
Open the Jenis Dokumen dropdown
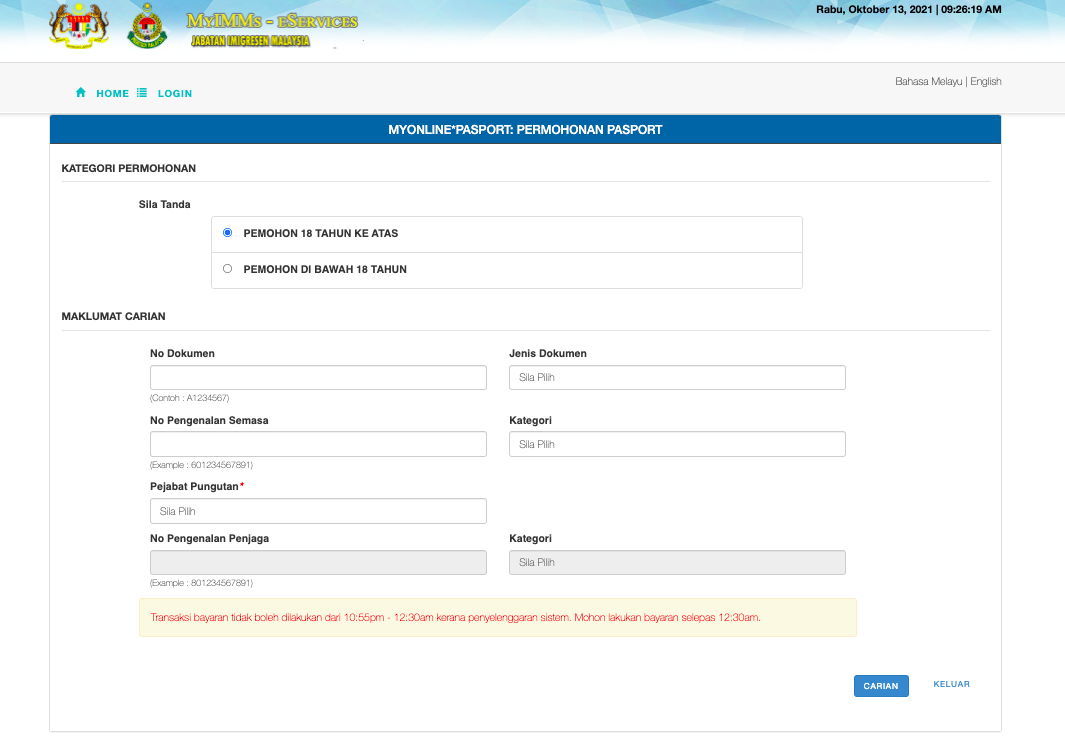[676, 377]
